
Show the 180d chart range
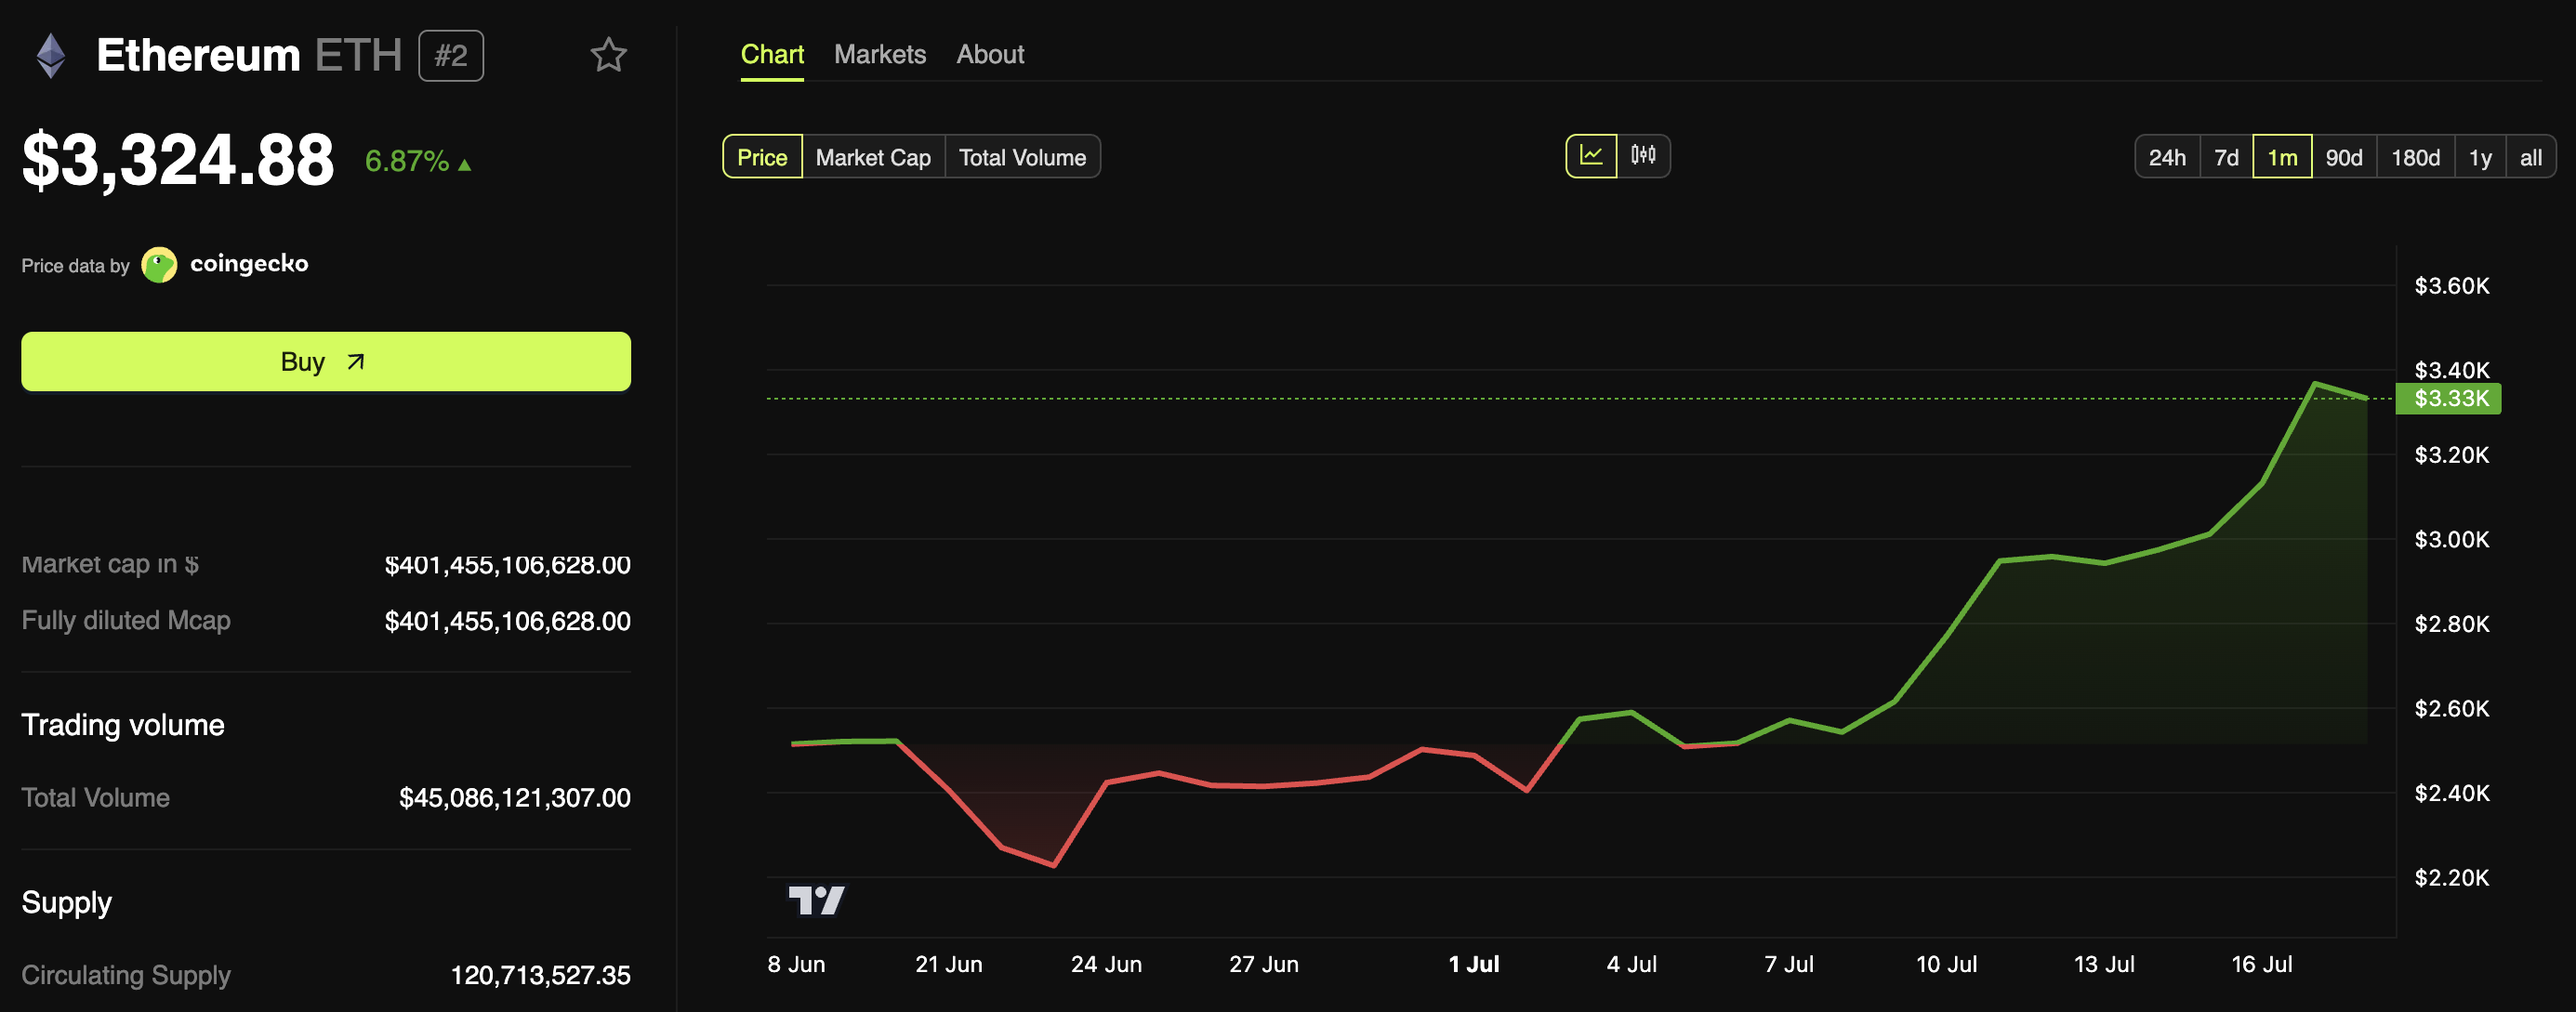tap(2414, 157)
